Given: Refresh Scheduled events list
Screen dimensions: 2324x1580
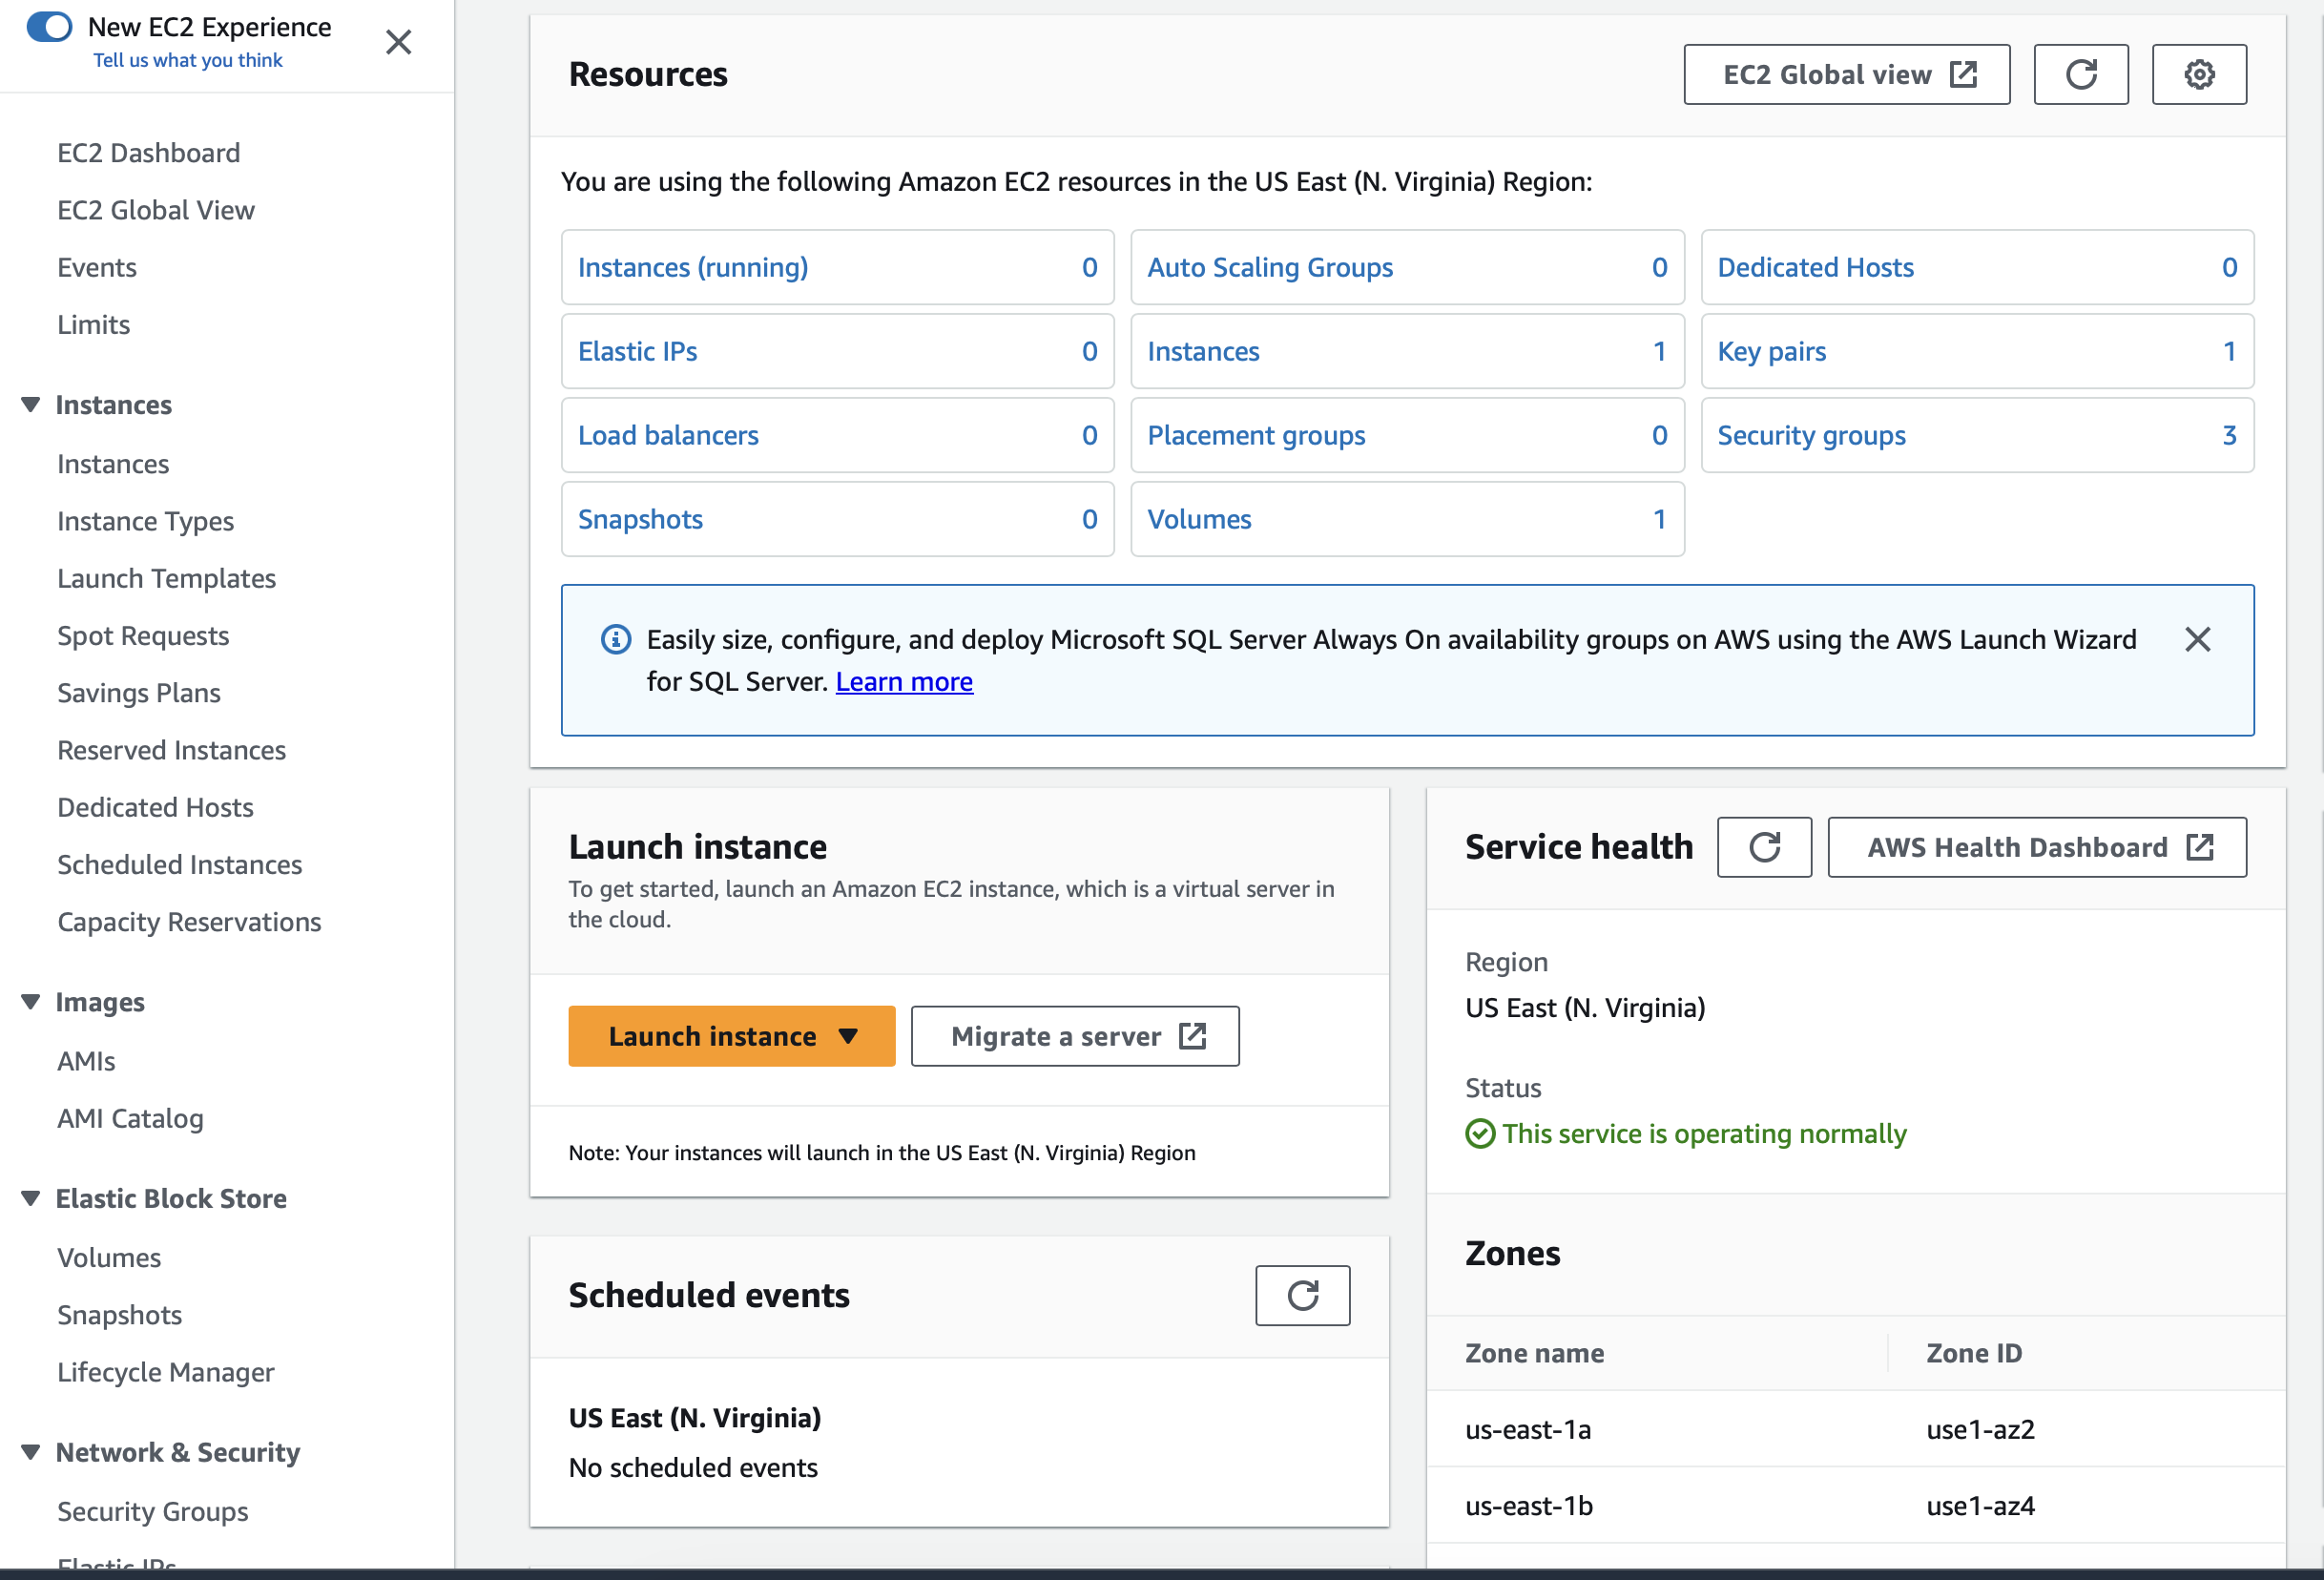Looking at the screenshot, I should point(1302,1295).
